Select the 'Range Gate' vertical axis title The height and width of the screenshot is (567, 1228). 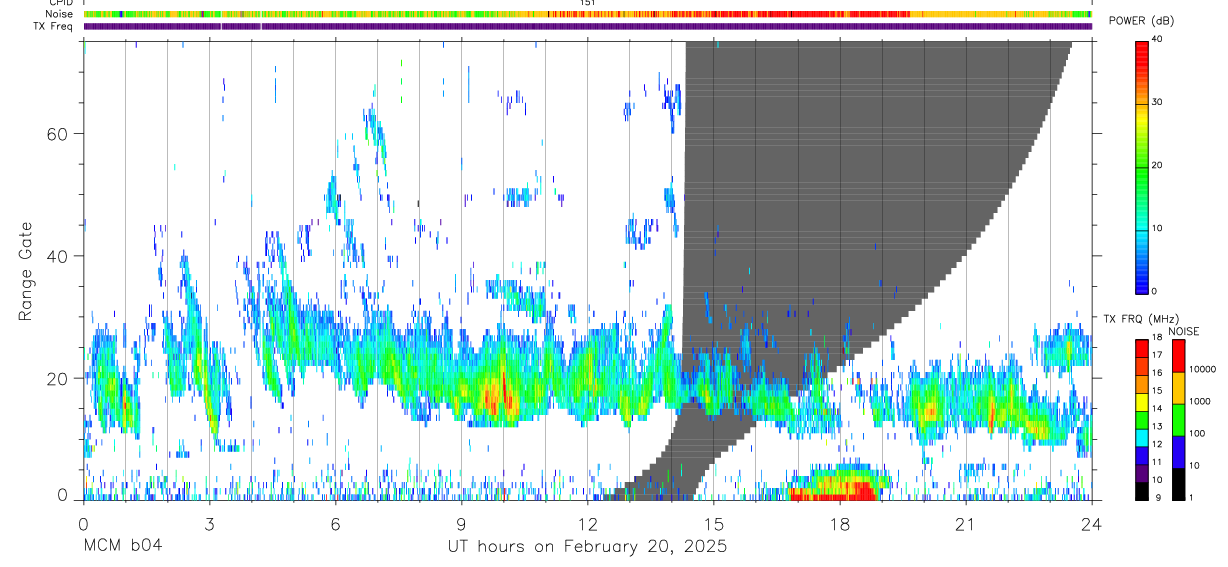coord(25,271)
